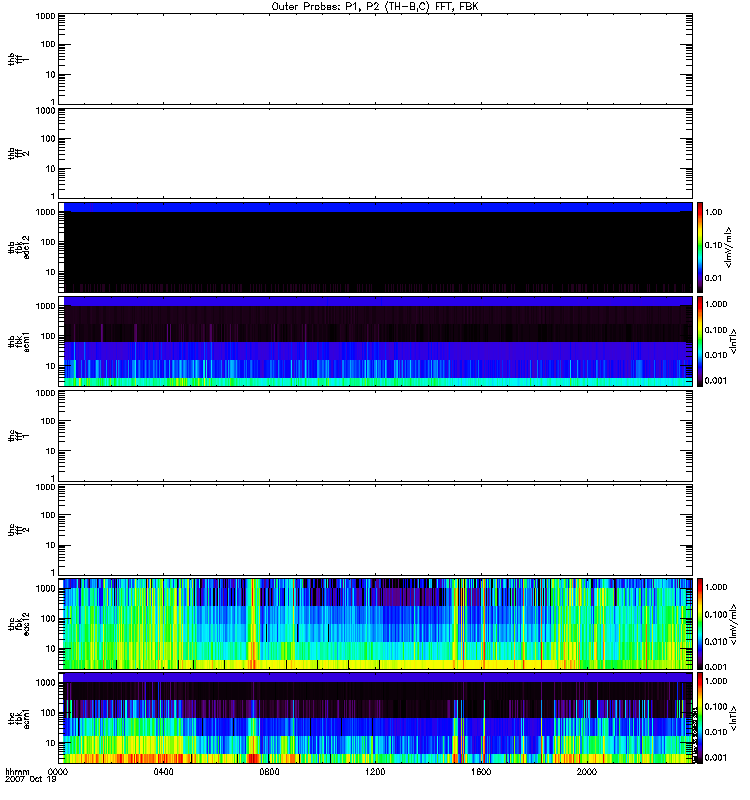The width and height of the screenshot is (750, 800).
Task: Click the empty thb fff 2 panel
Action: (375, 152)
